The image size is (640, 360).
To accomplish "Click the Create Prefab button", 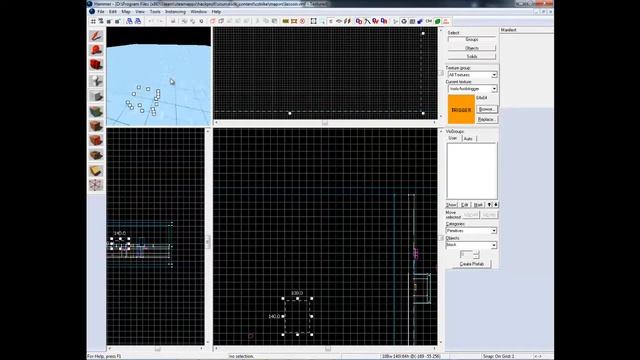I will coord(472,264).
